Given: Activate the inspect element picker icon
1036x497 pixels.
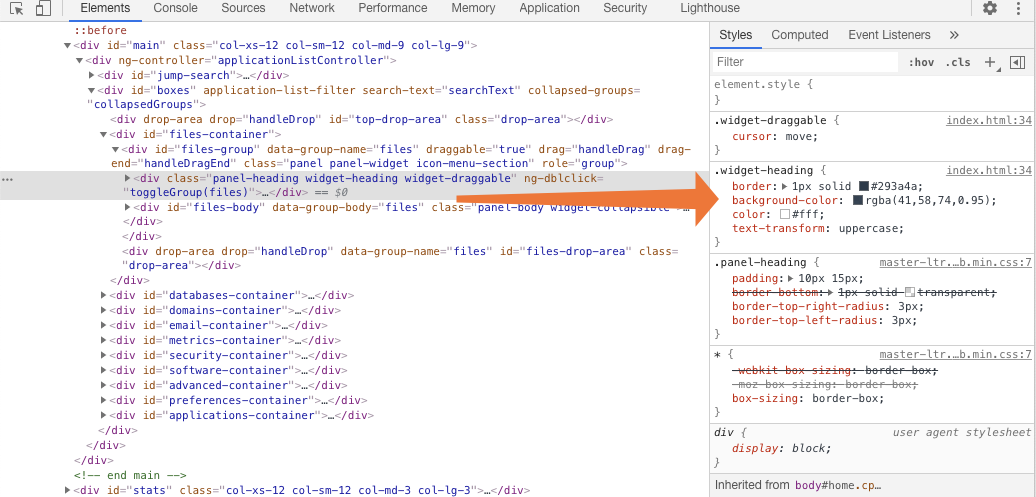Looking at the screenshot, I should click(x=17, y=8).
